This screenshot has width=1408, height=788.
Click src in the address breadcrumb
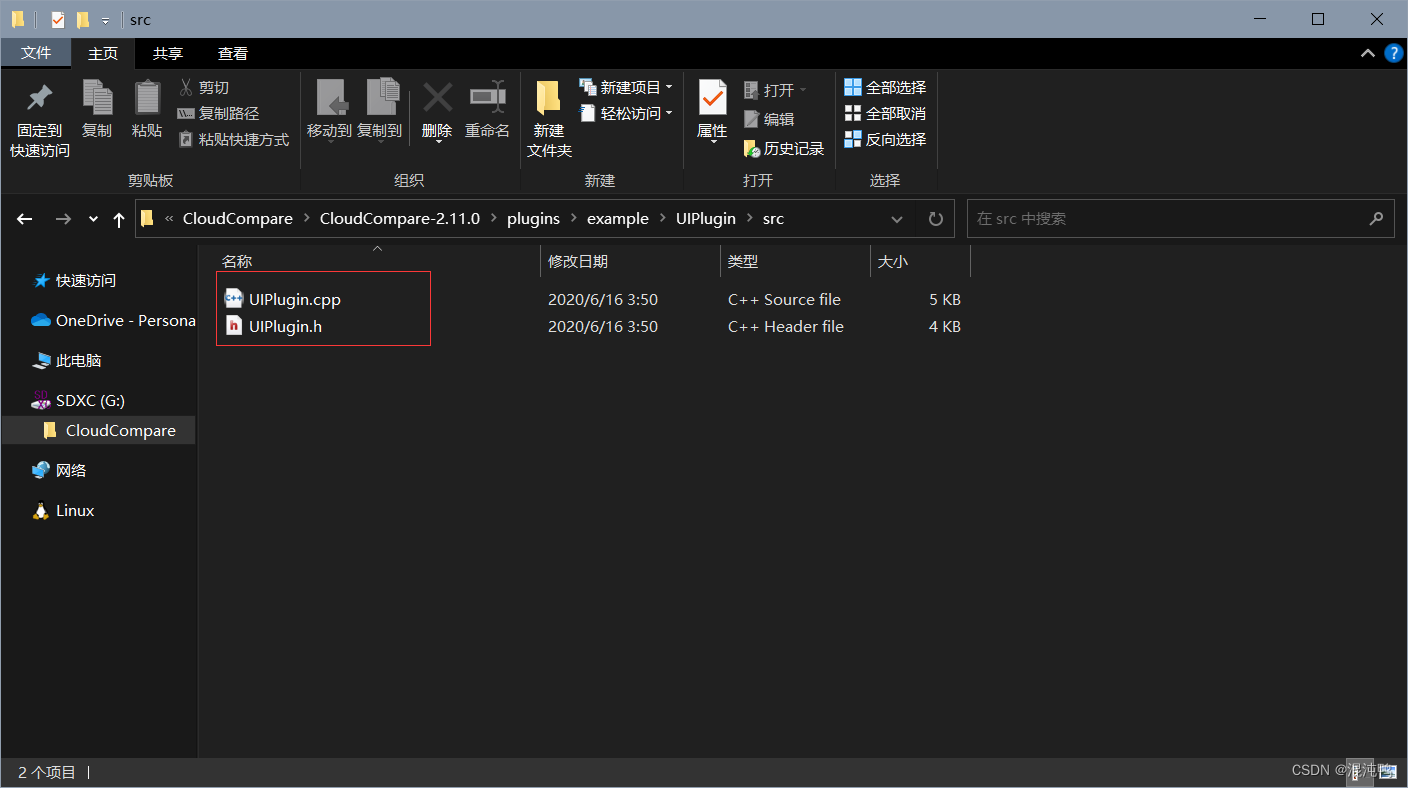click(773, 219)
